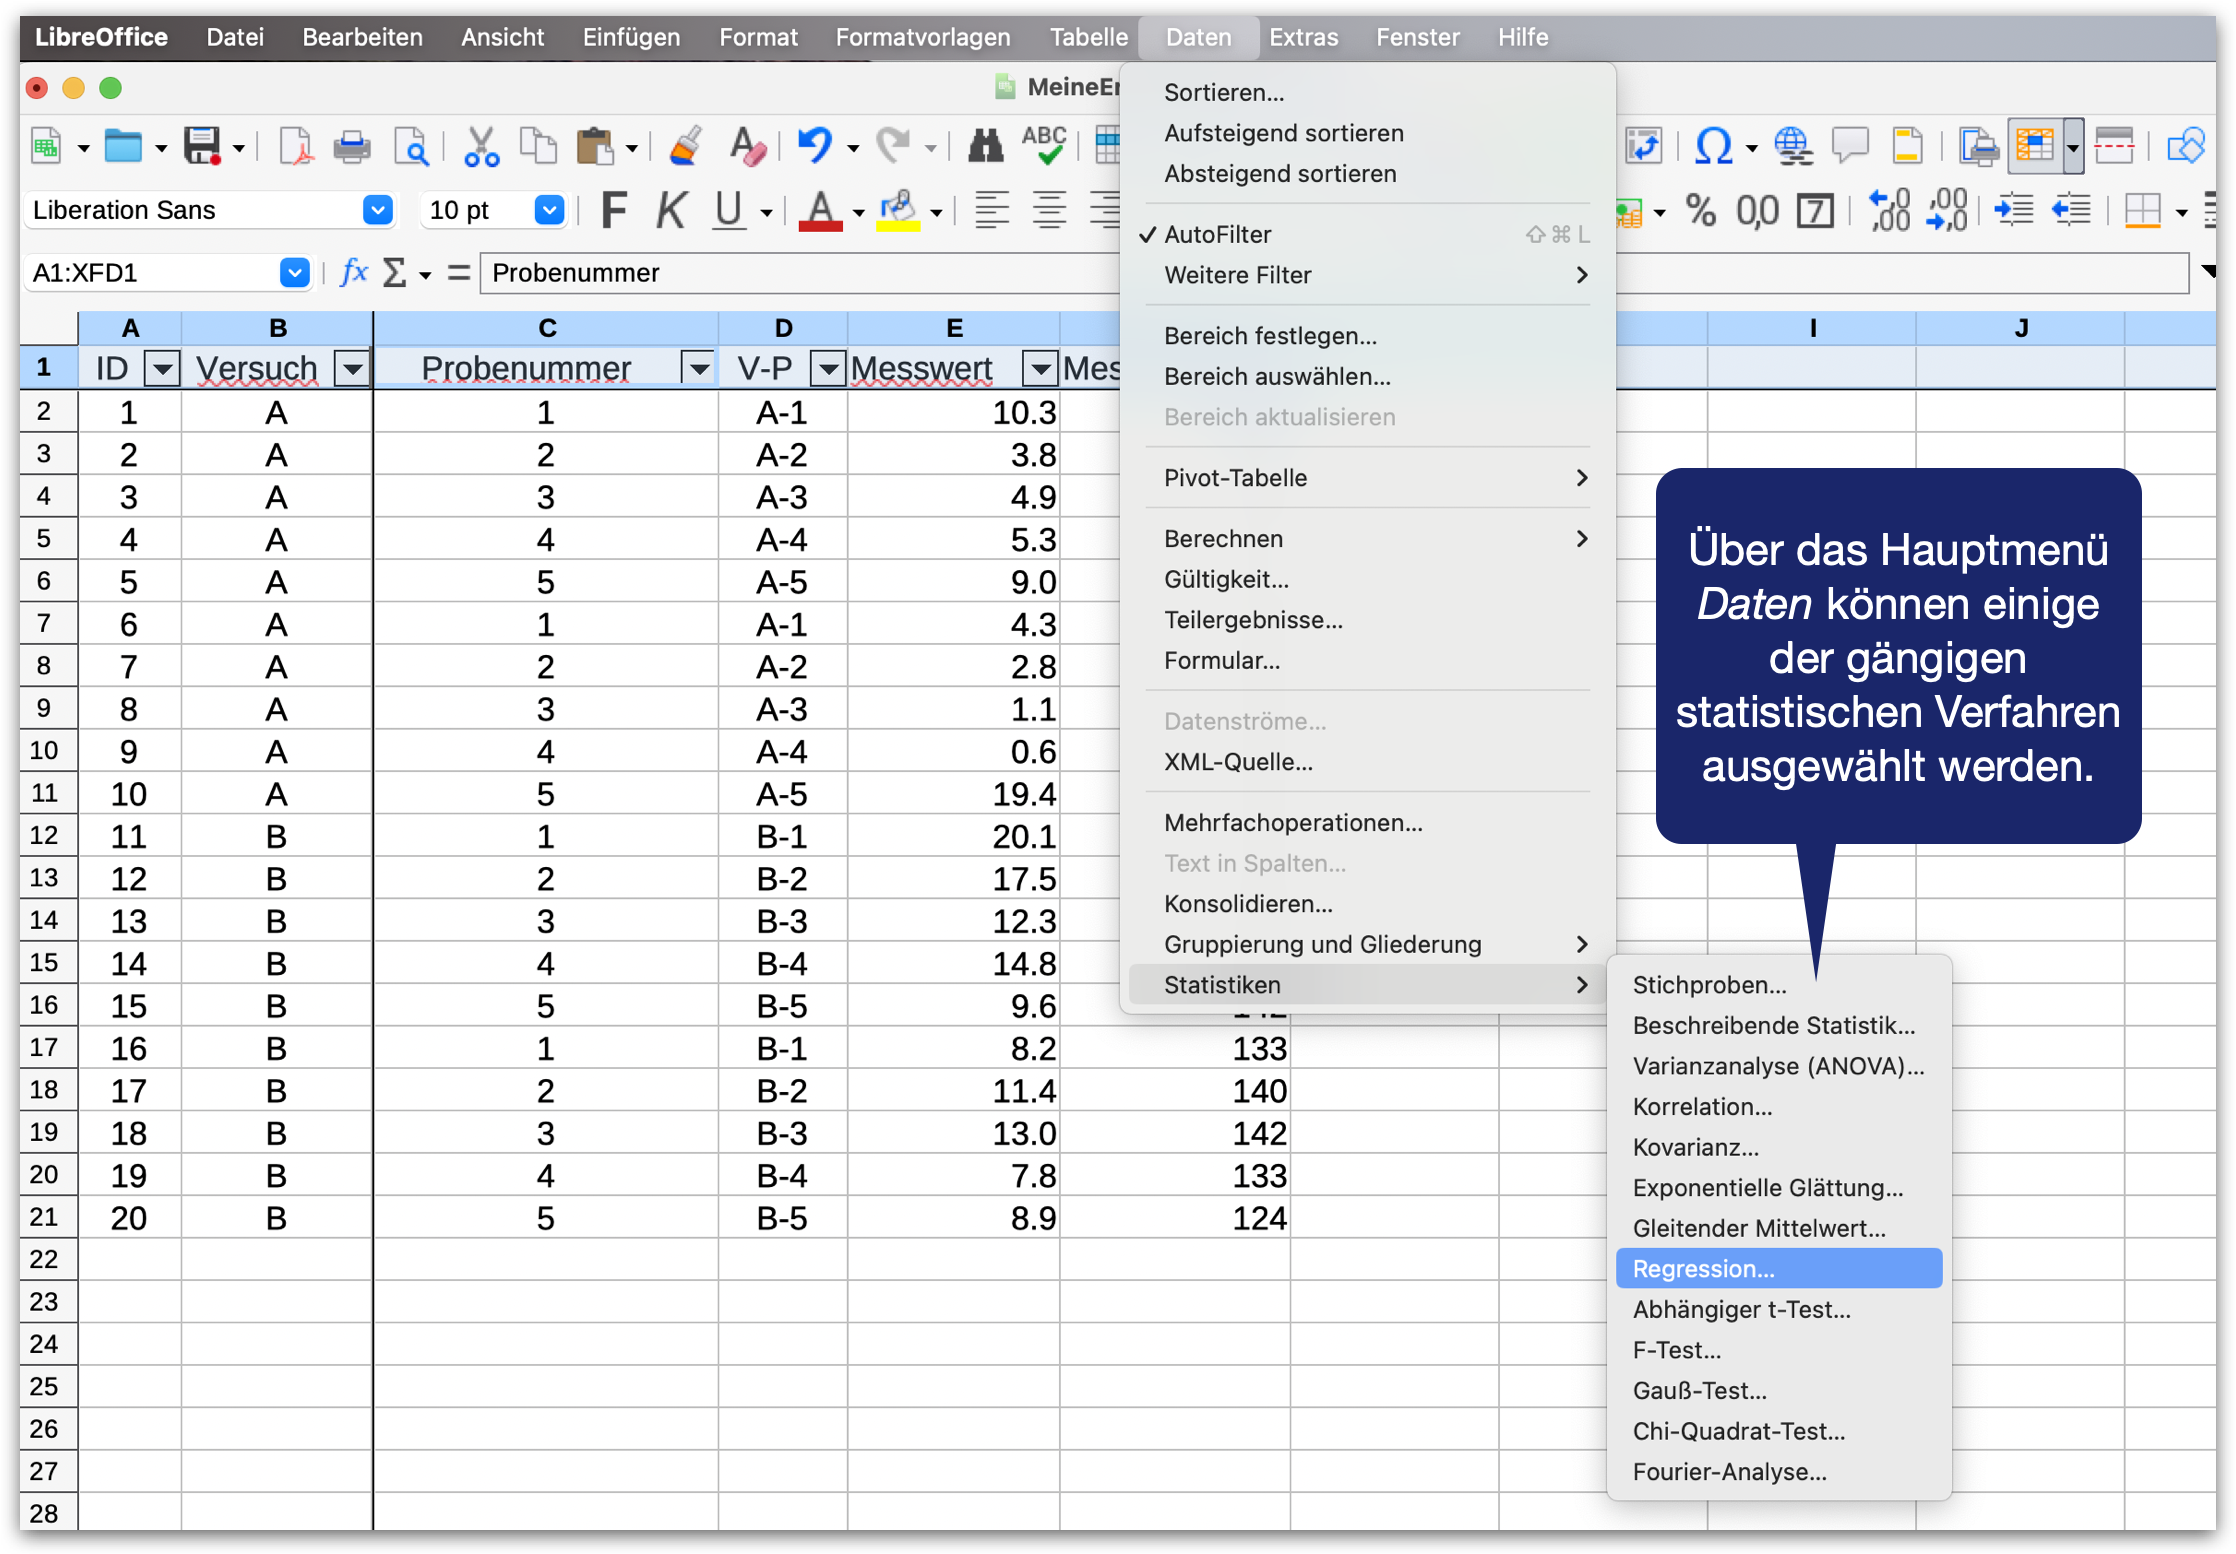
Task: Click the Special Character omega icon
Action: click(x=1713, y=147)
